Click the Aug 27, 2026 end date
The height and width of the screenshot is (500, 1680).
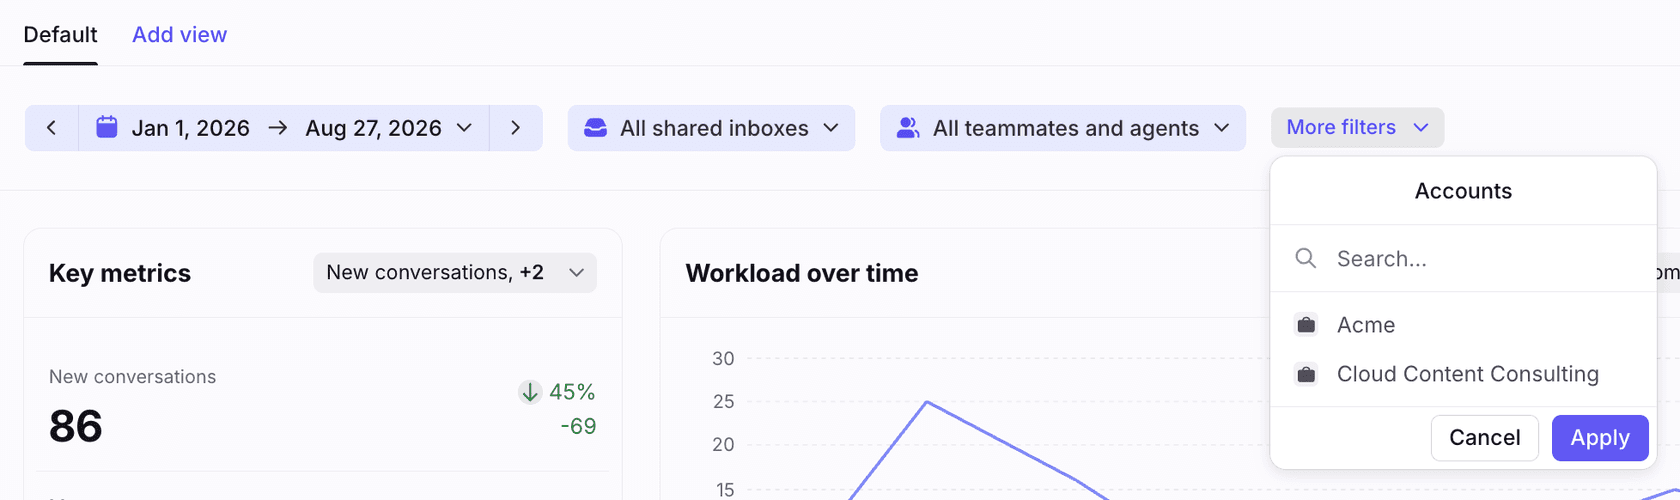tap(373, 128)
